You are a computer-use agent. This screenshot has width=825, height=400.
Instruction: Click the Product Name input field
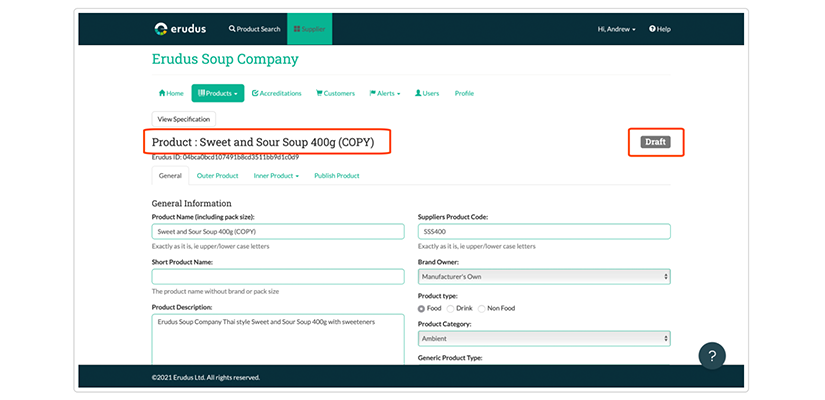point(278,232)
